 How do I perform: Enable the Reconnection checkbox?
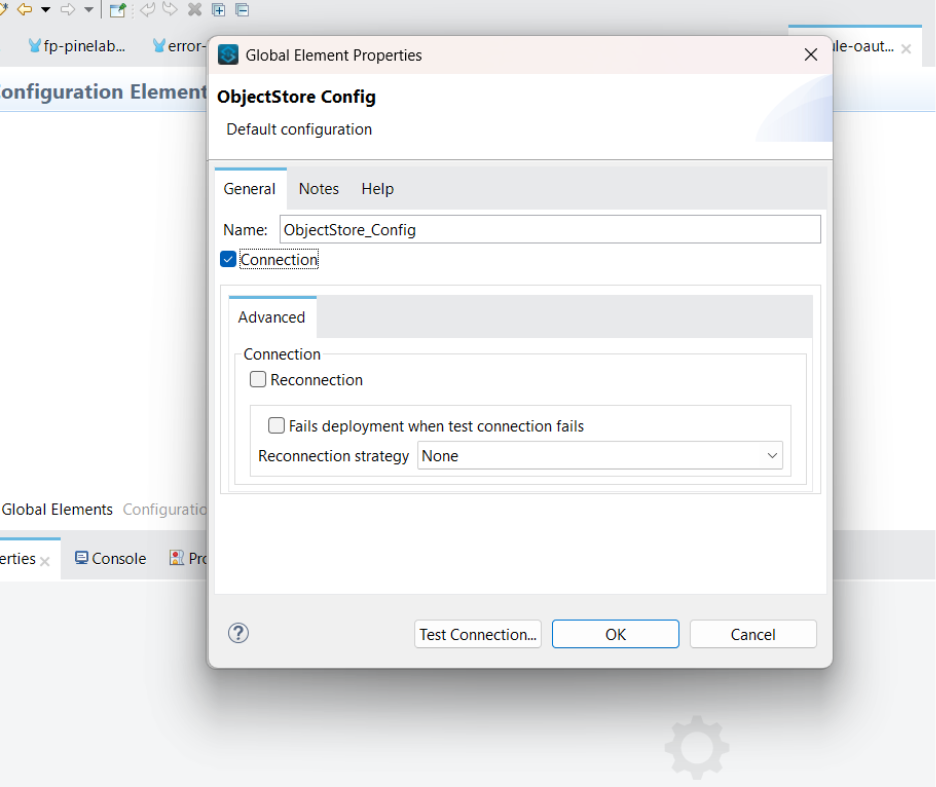(x=258, y=379)
